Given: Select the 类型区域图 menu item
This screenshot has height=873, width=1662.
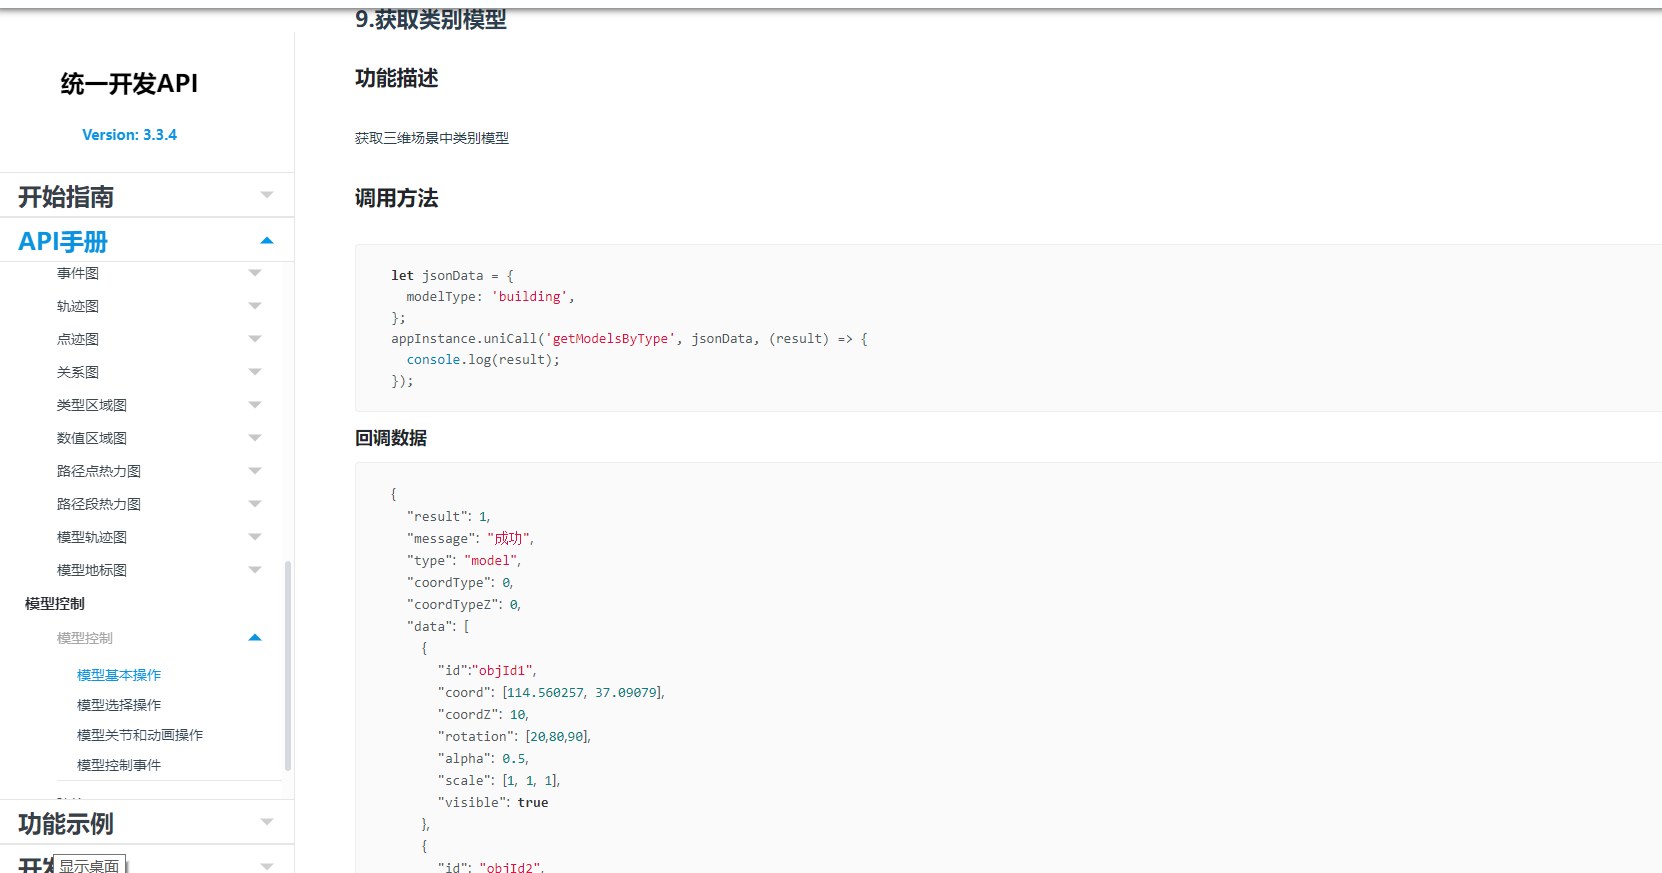Looking at the screenshot, I should [92, 405].
